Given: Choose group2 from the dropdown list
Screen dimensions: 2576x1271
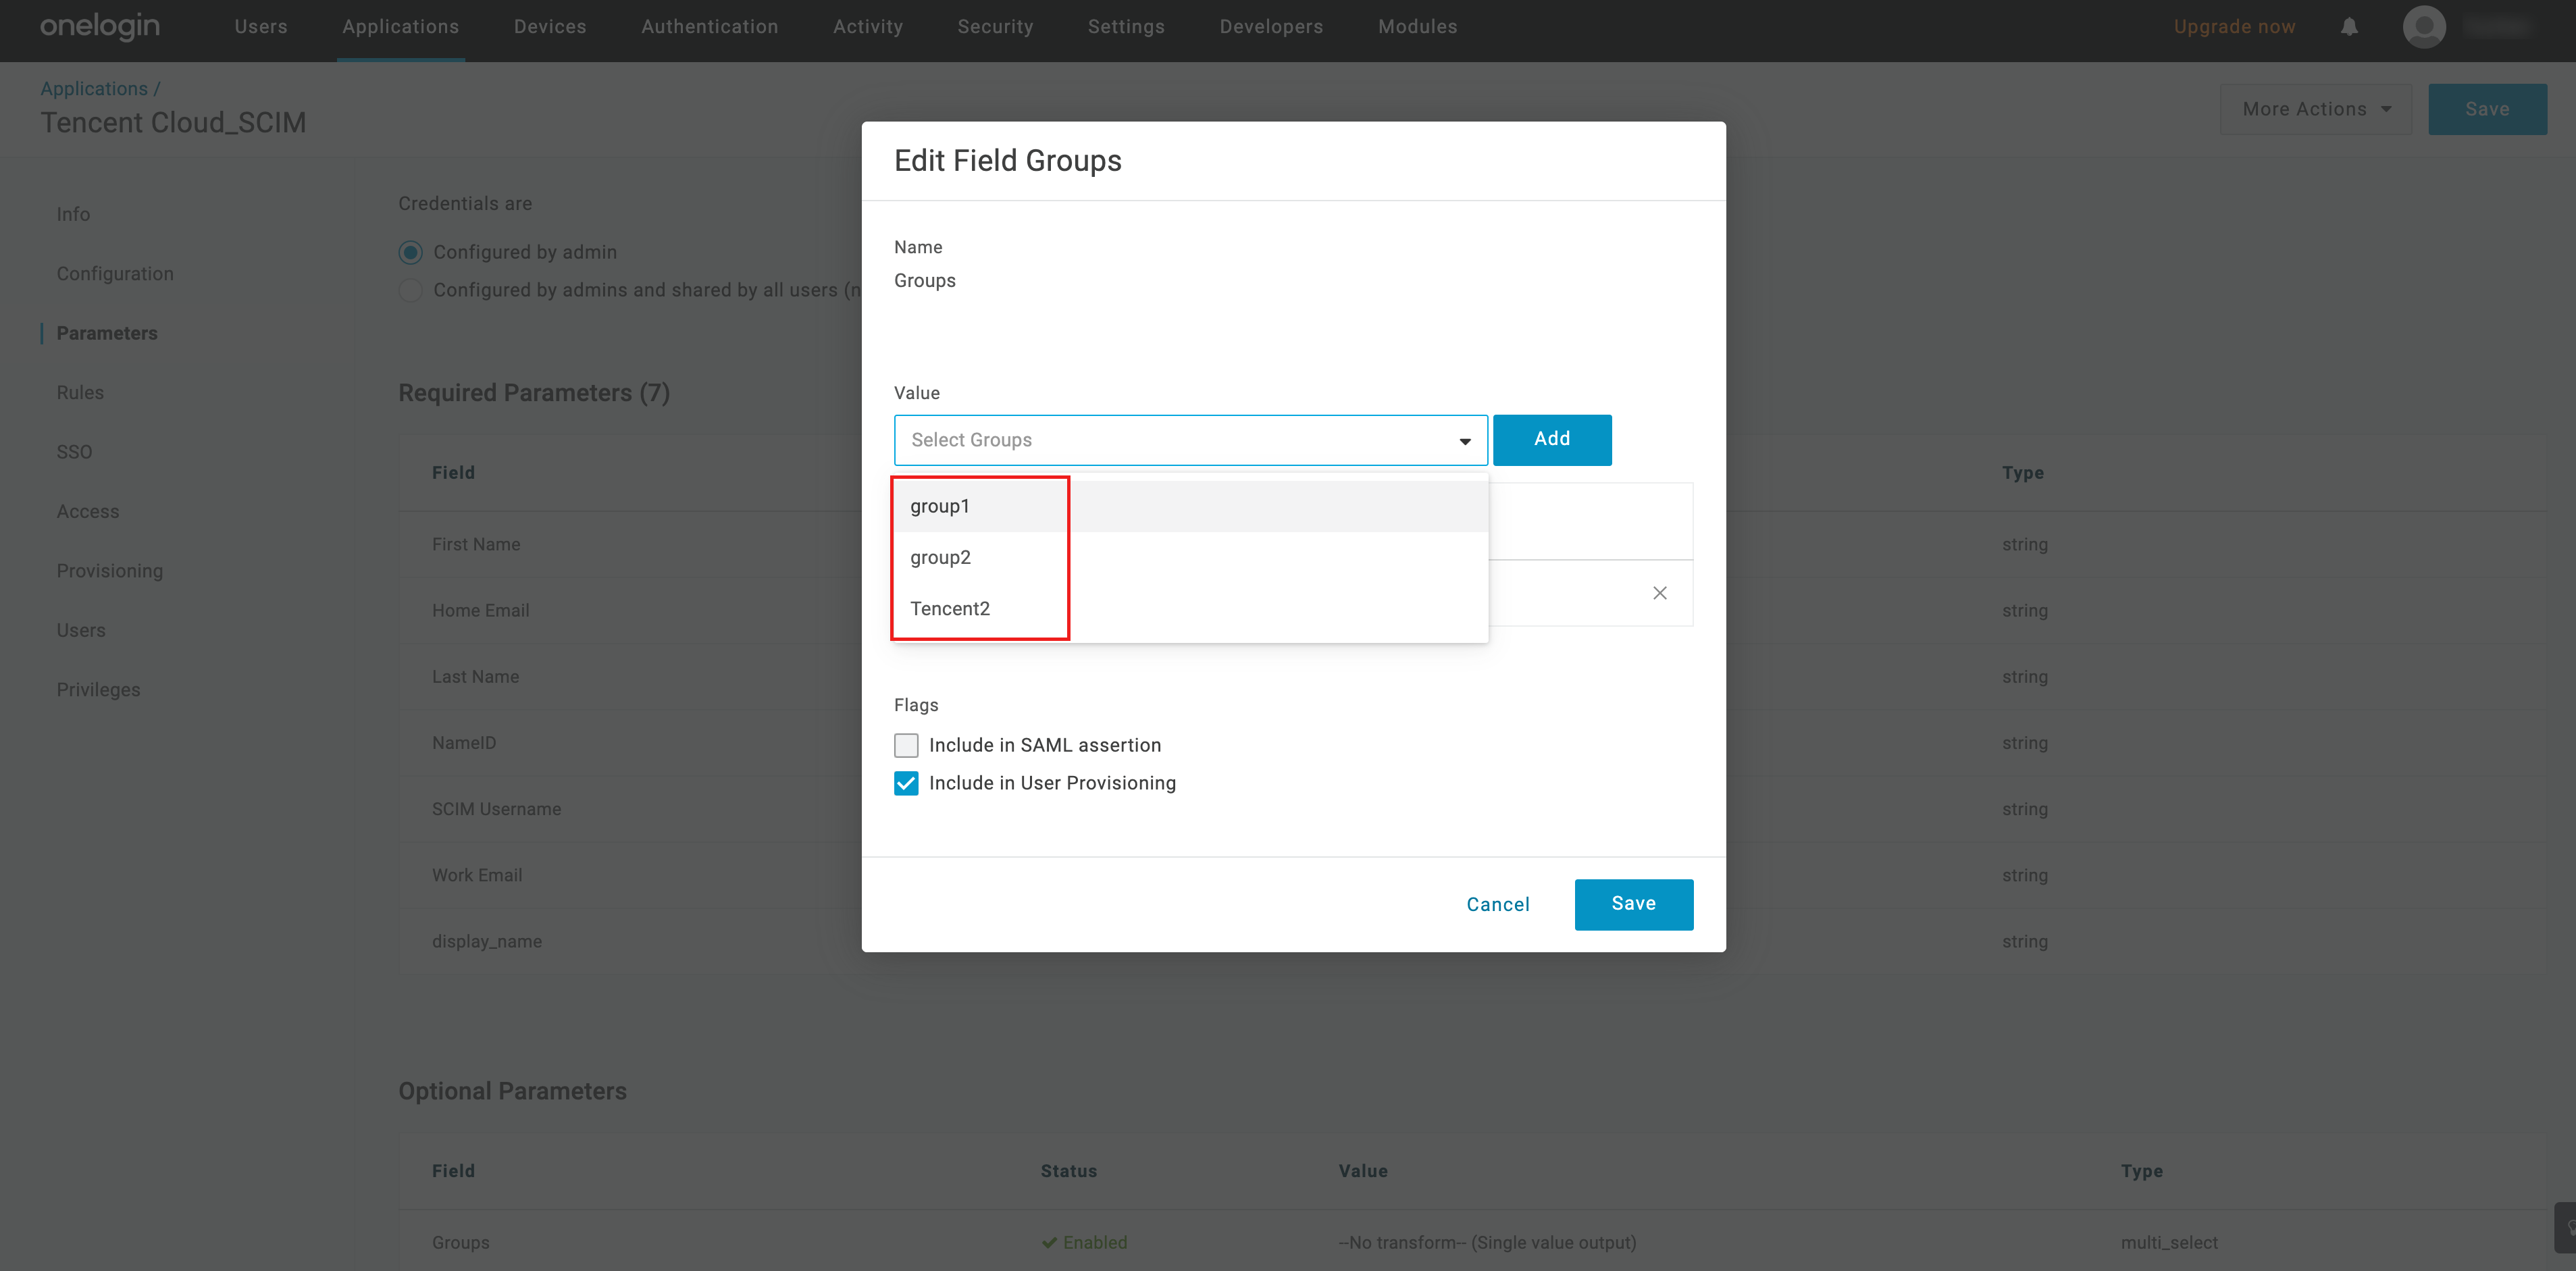Looking at the screenshot, I should pyautogui.click(x=940, y=557).
